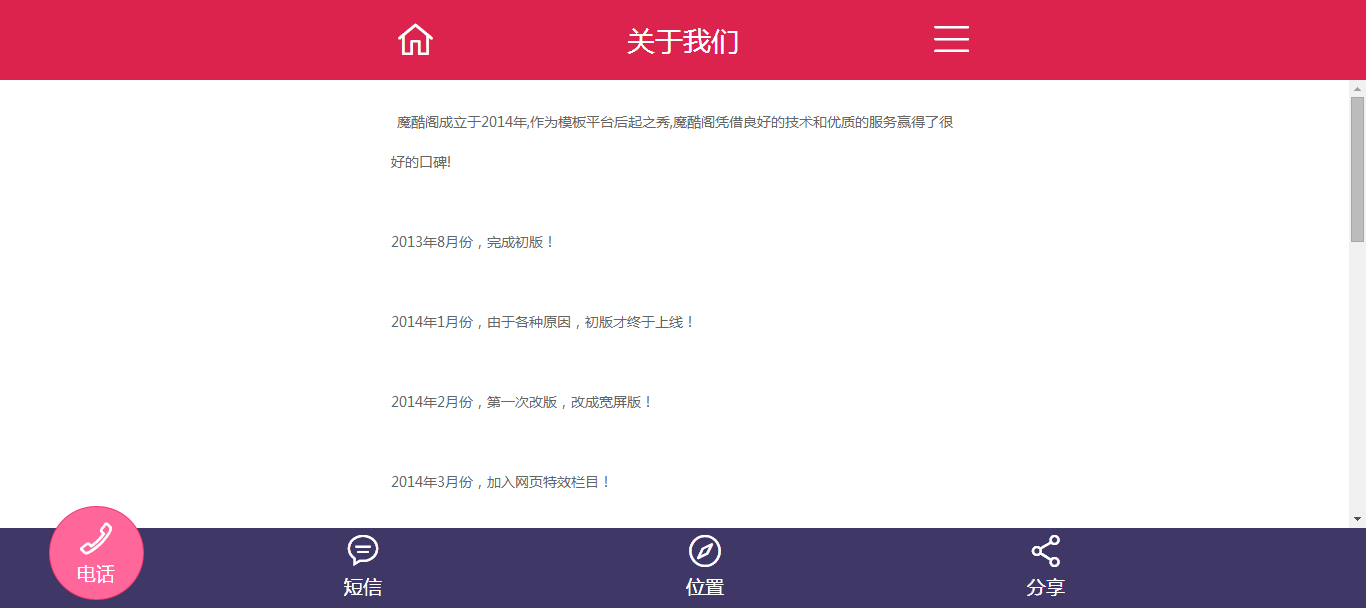Click the intro paragraph starting 魔酷阁成立于2014年

point(674,122)
